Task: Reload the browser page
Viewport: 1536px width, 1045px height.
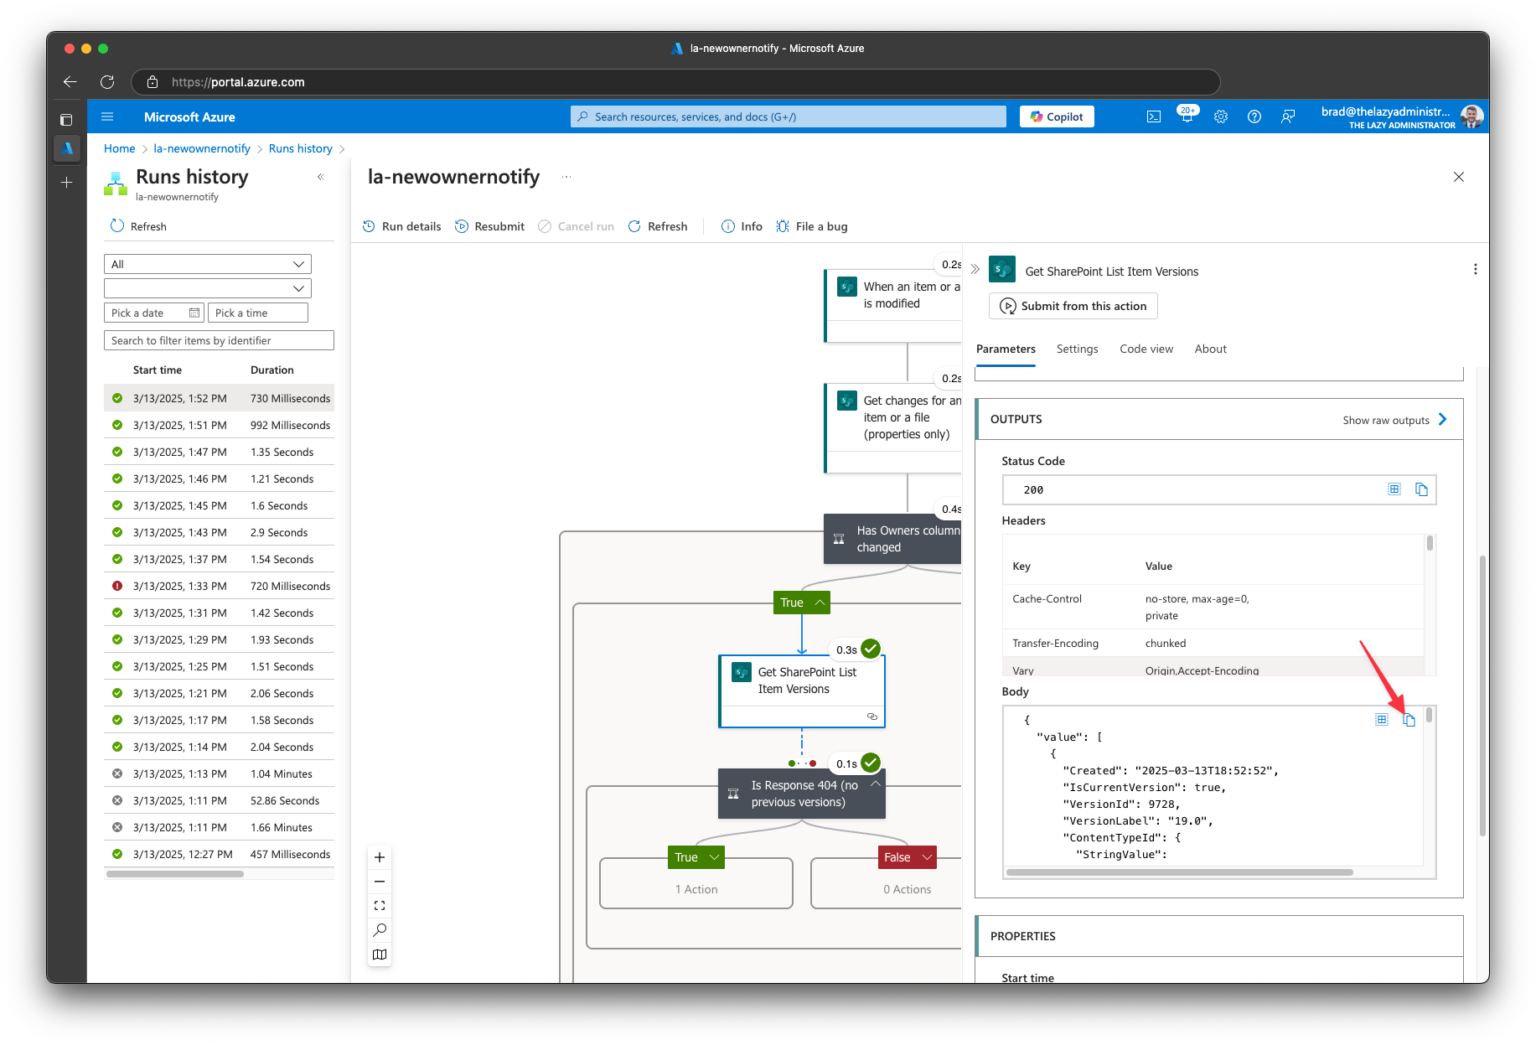Action: (107, 82)
